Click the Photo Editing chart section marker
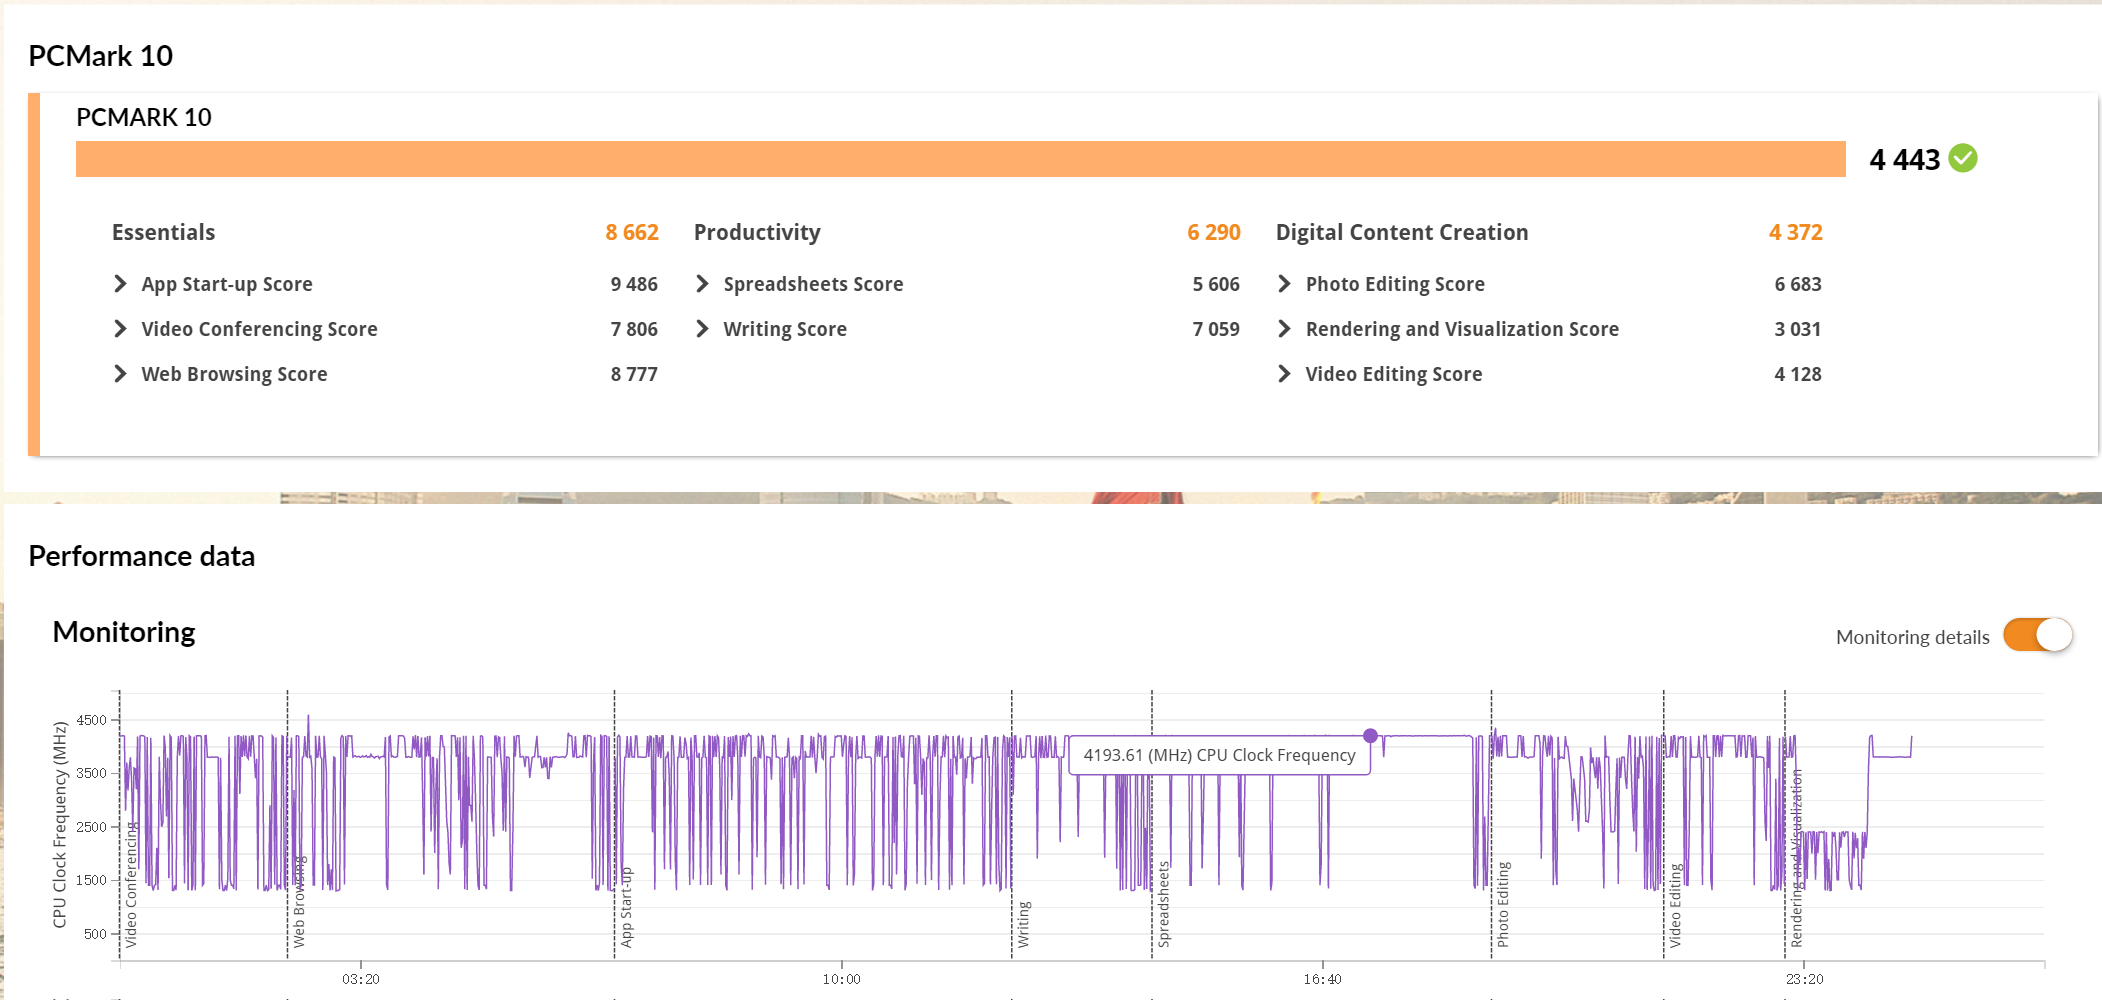Viewport: 2102px width, 1000px height. [x=1503, y=904]
